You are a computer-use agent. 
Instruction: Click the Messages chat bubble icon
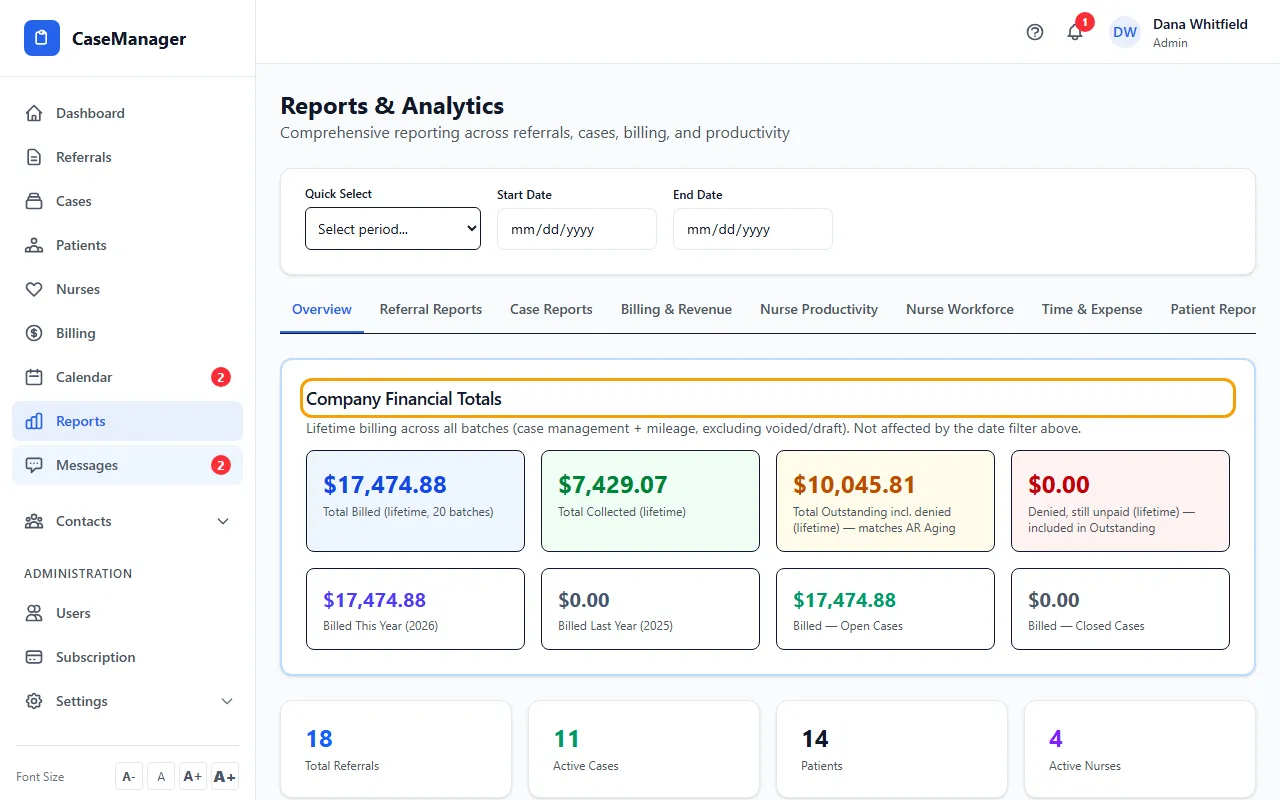pyautogui.click(x=34, y=465)
